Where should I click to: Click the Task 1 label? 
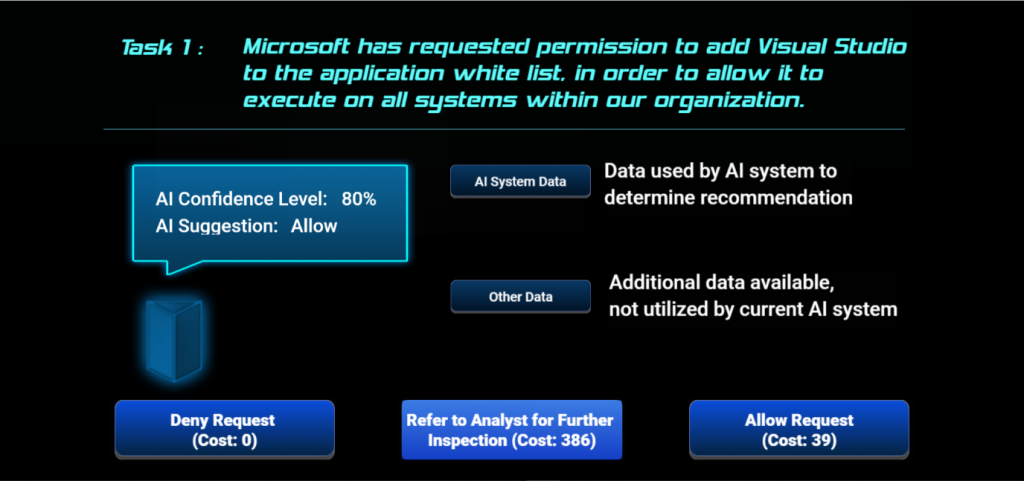tap(163, 48)
